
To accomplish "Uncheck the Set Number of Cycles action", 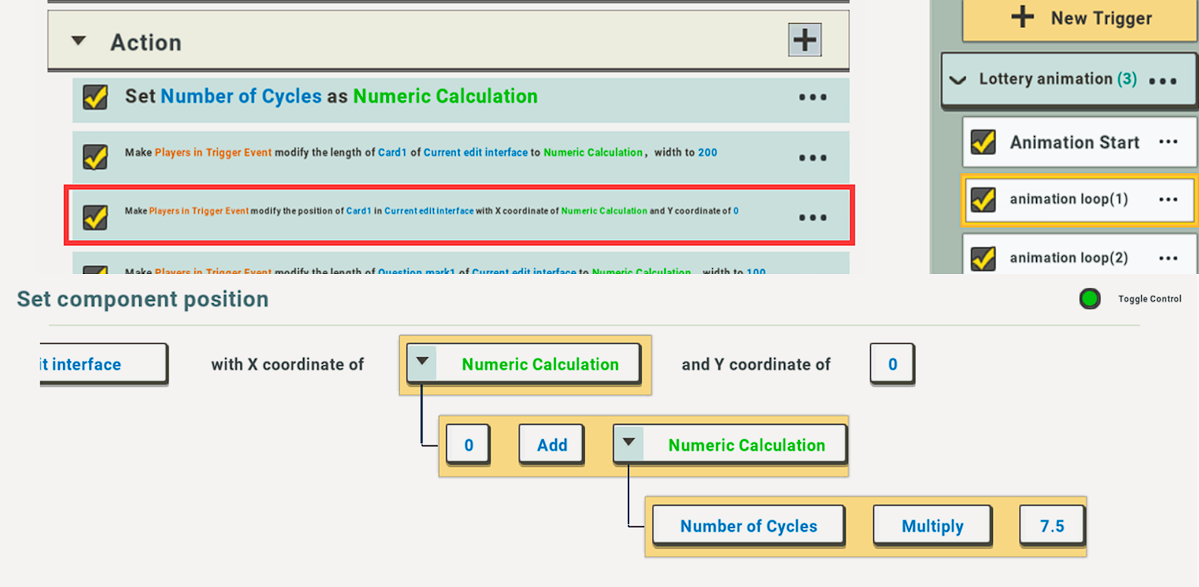I will pos(95,97).
